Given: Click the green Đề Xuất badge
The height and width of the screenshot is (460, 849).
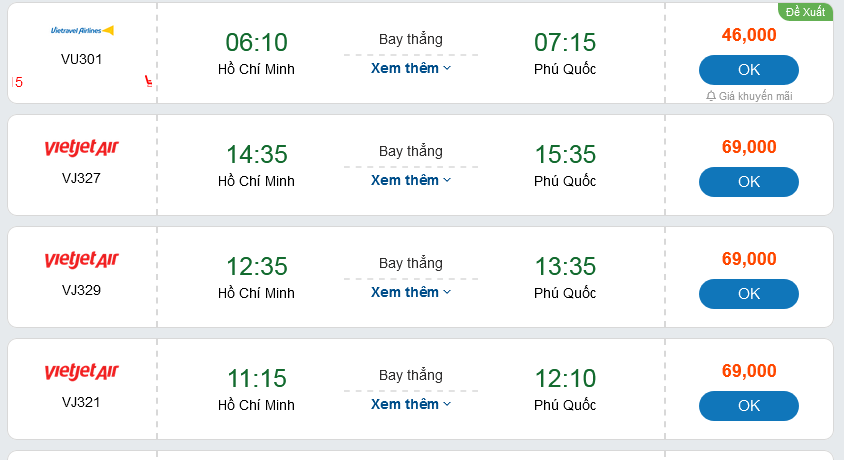Looking at the screenshot, I should [805, 12].
